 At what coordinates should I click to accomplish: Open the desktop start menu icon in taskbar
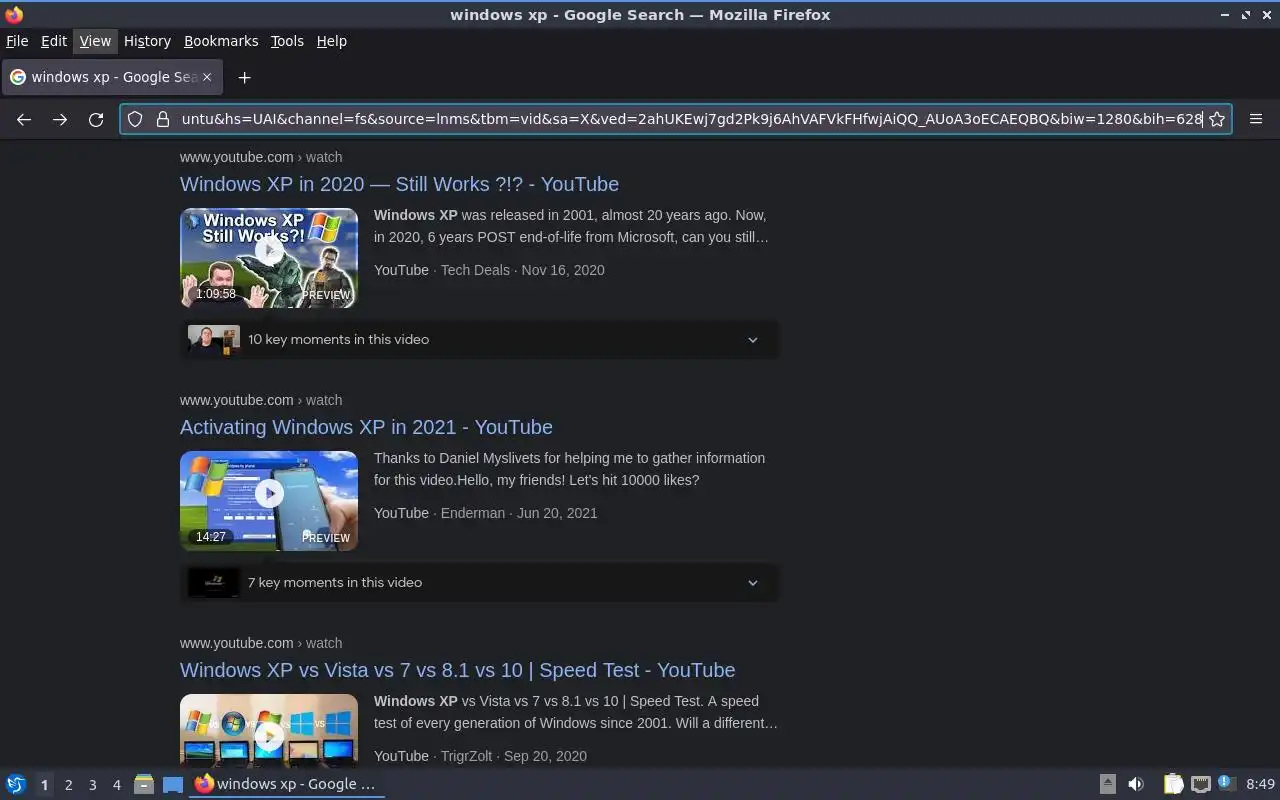pos(16,785)
